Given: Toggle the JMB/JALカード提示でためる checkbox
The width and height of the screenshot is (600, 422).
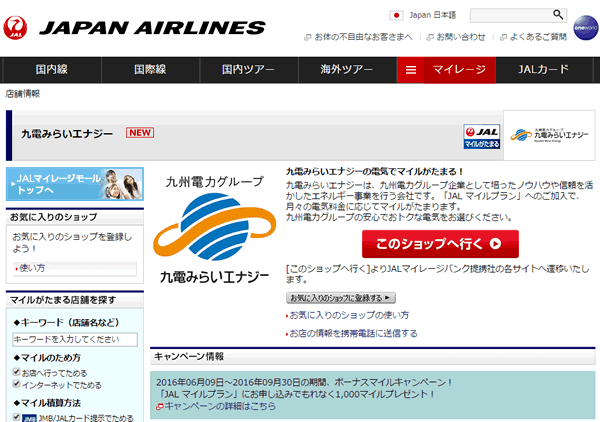Looking at the screenshot, I should [x=15, y=416].
